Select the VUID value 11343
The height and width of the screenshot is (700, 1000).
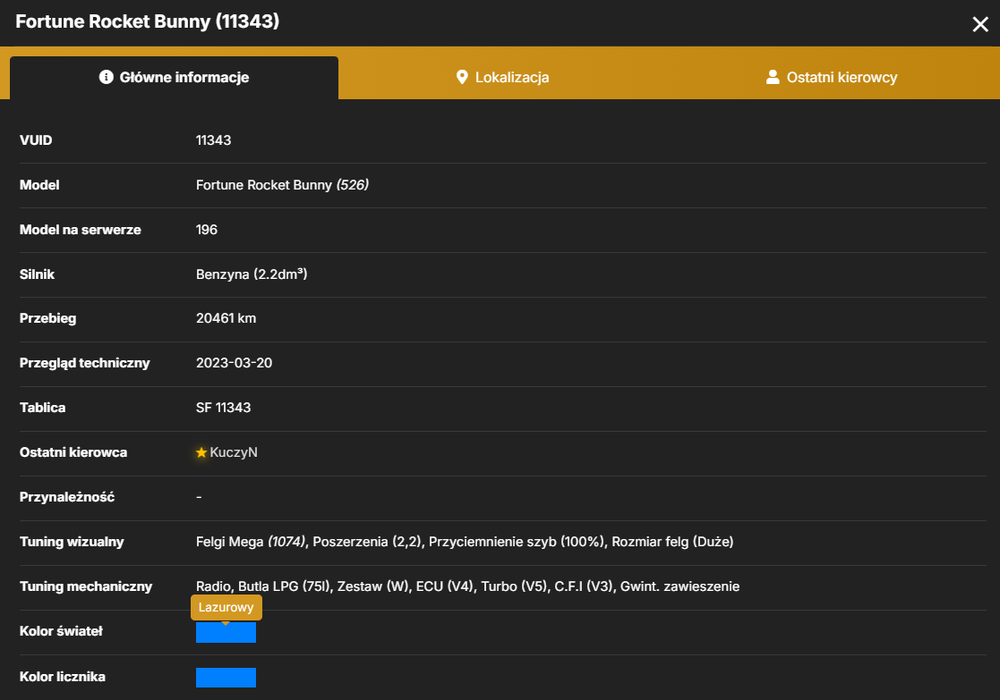pos(214,140)
